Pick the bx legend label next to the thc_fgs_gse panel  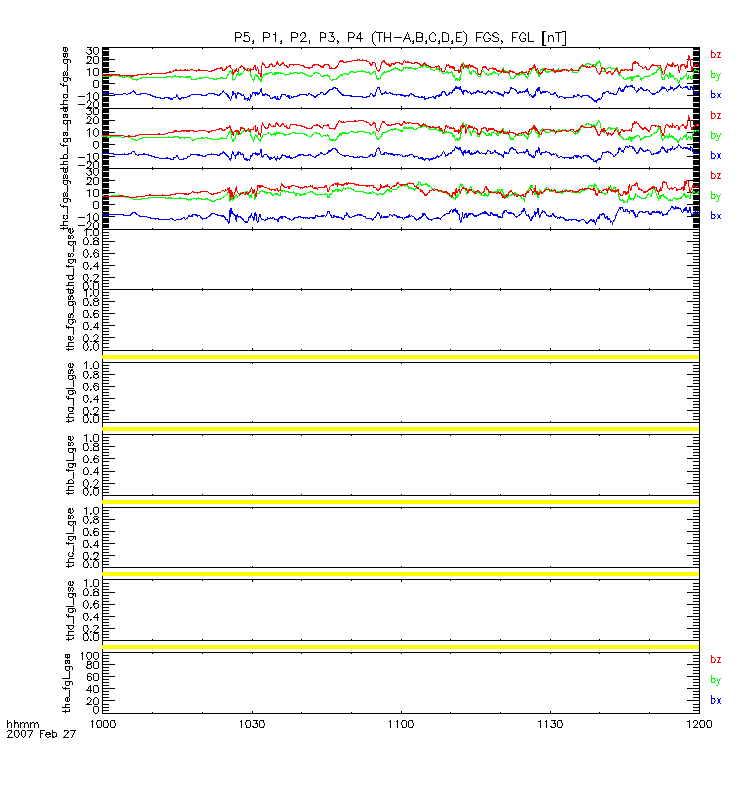(715, 216)
